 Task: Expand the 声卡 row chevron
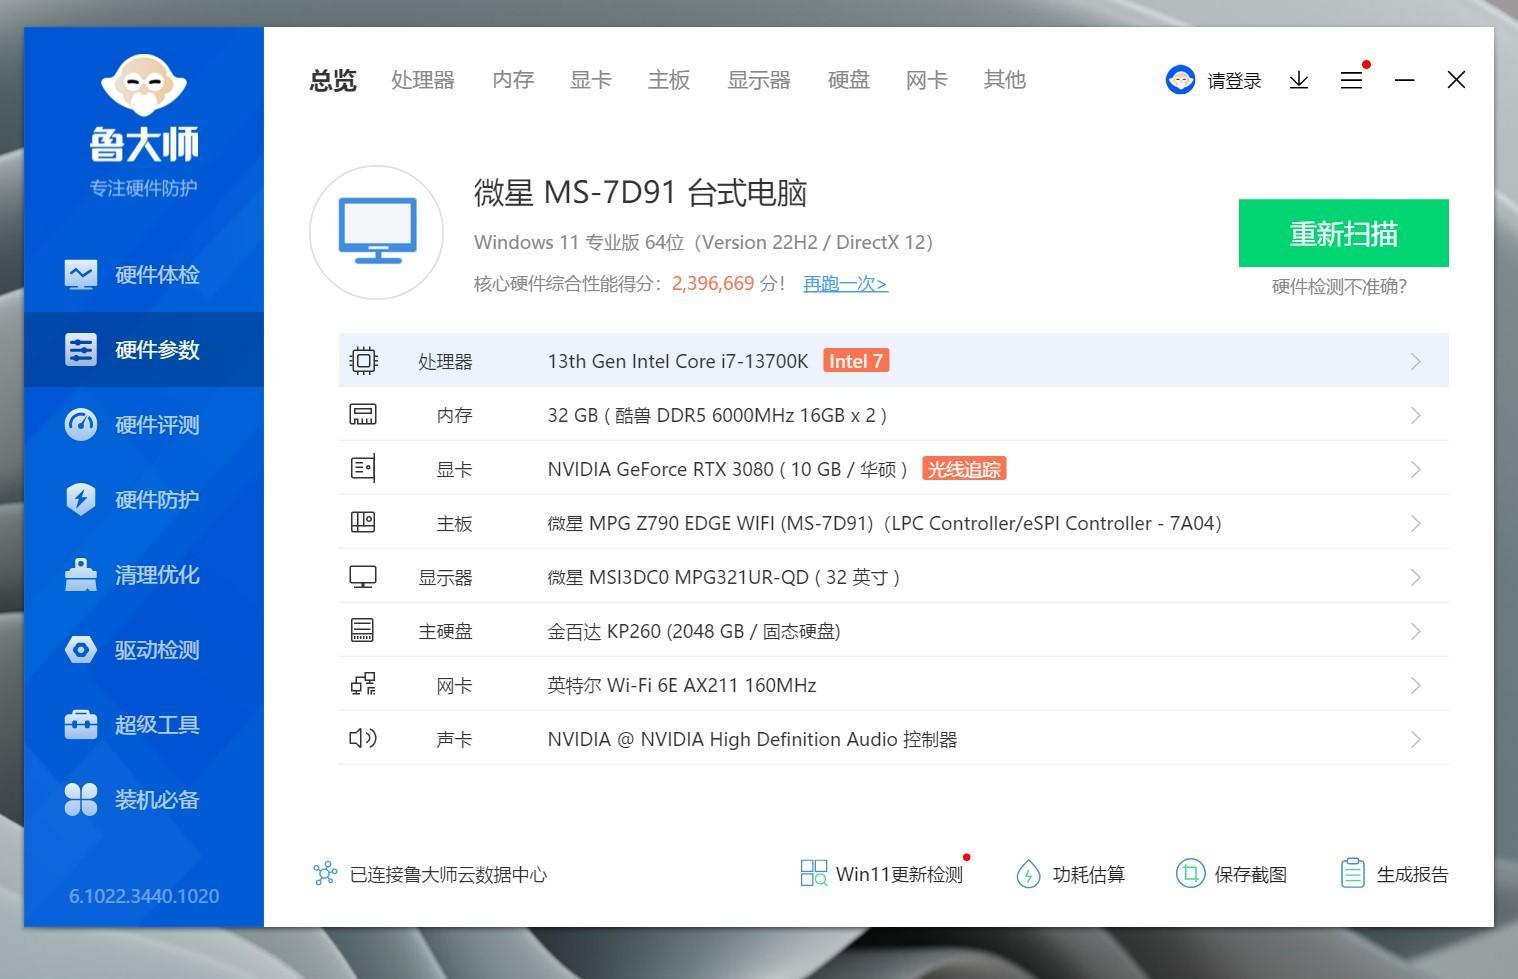pos(1415,739)
